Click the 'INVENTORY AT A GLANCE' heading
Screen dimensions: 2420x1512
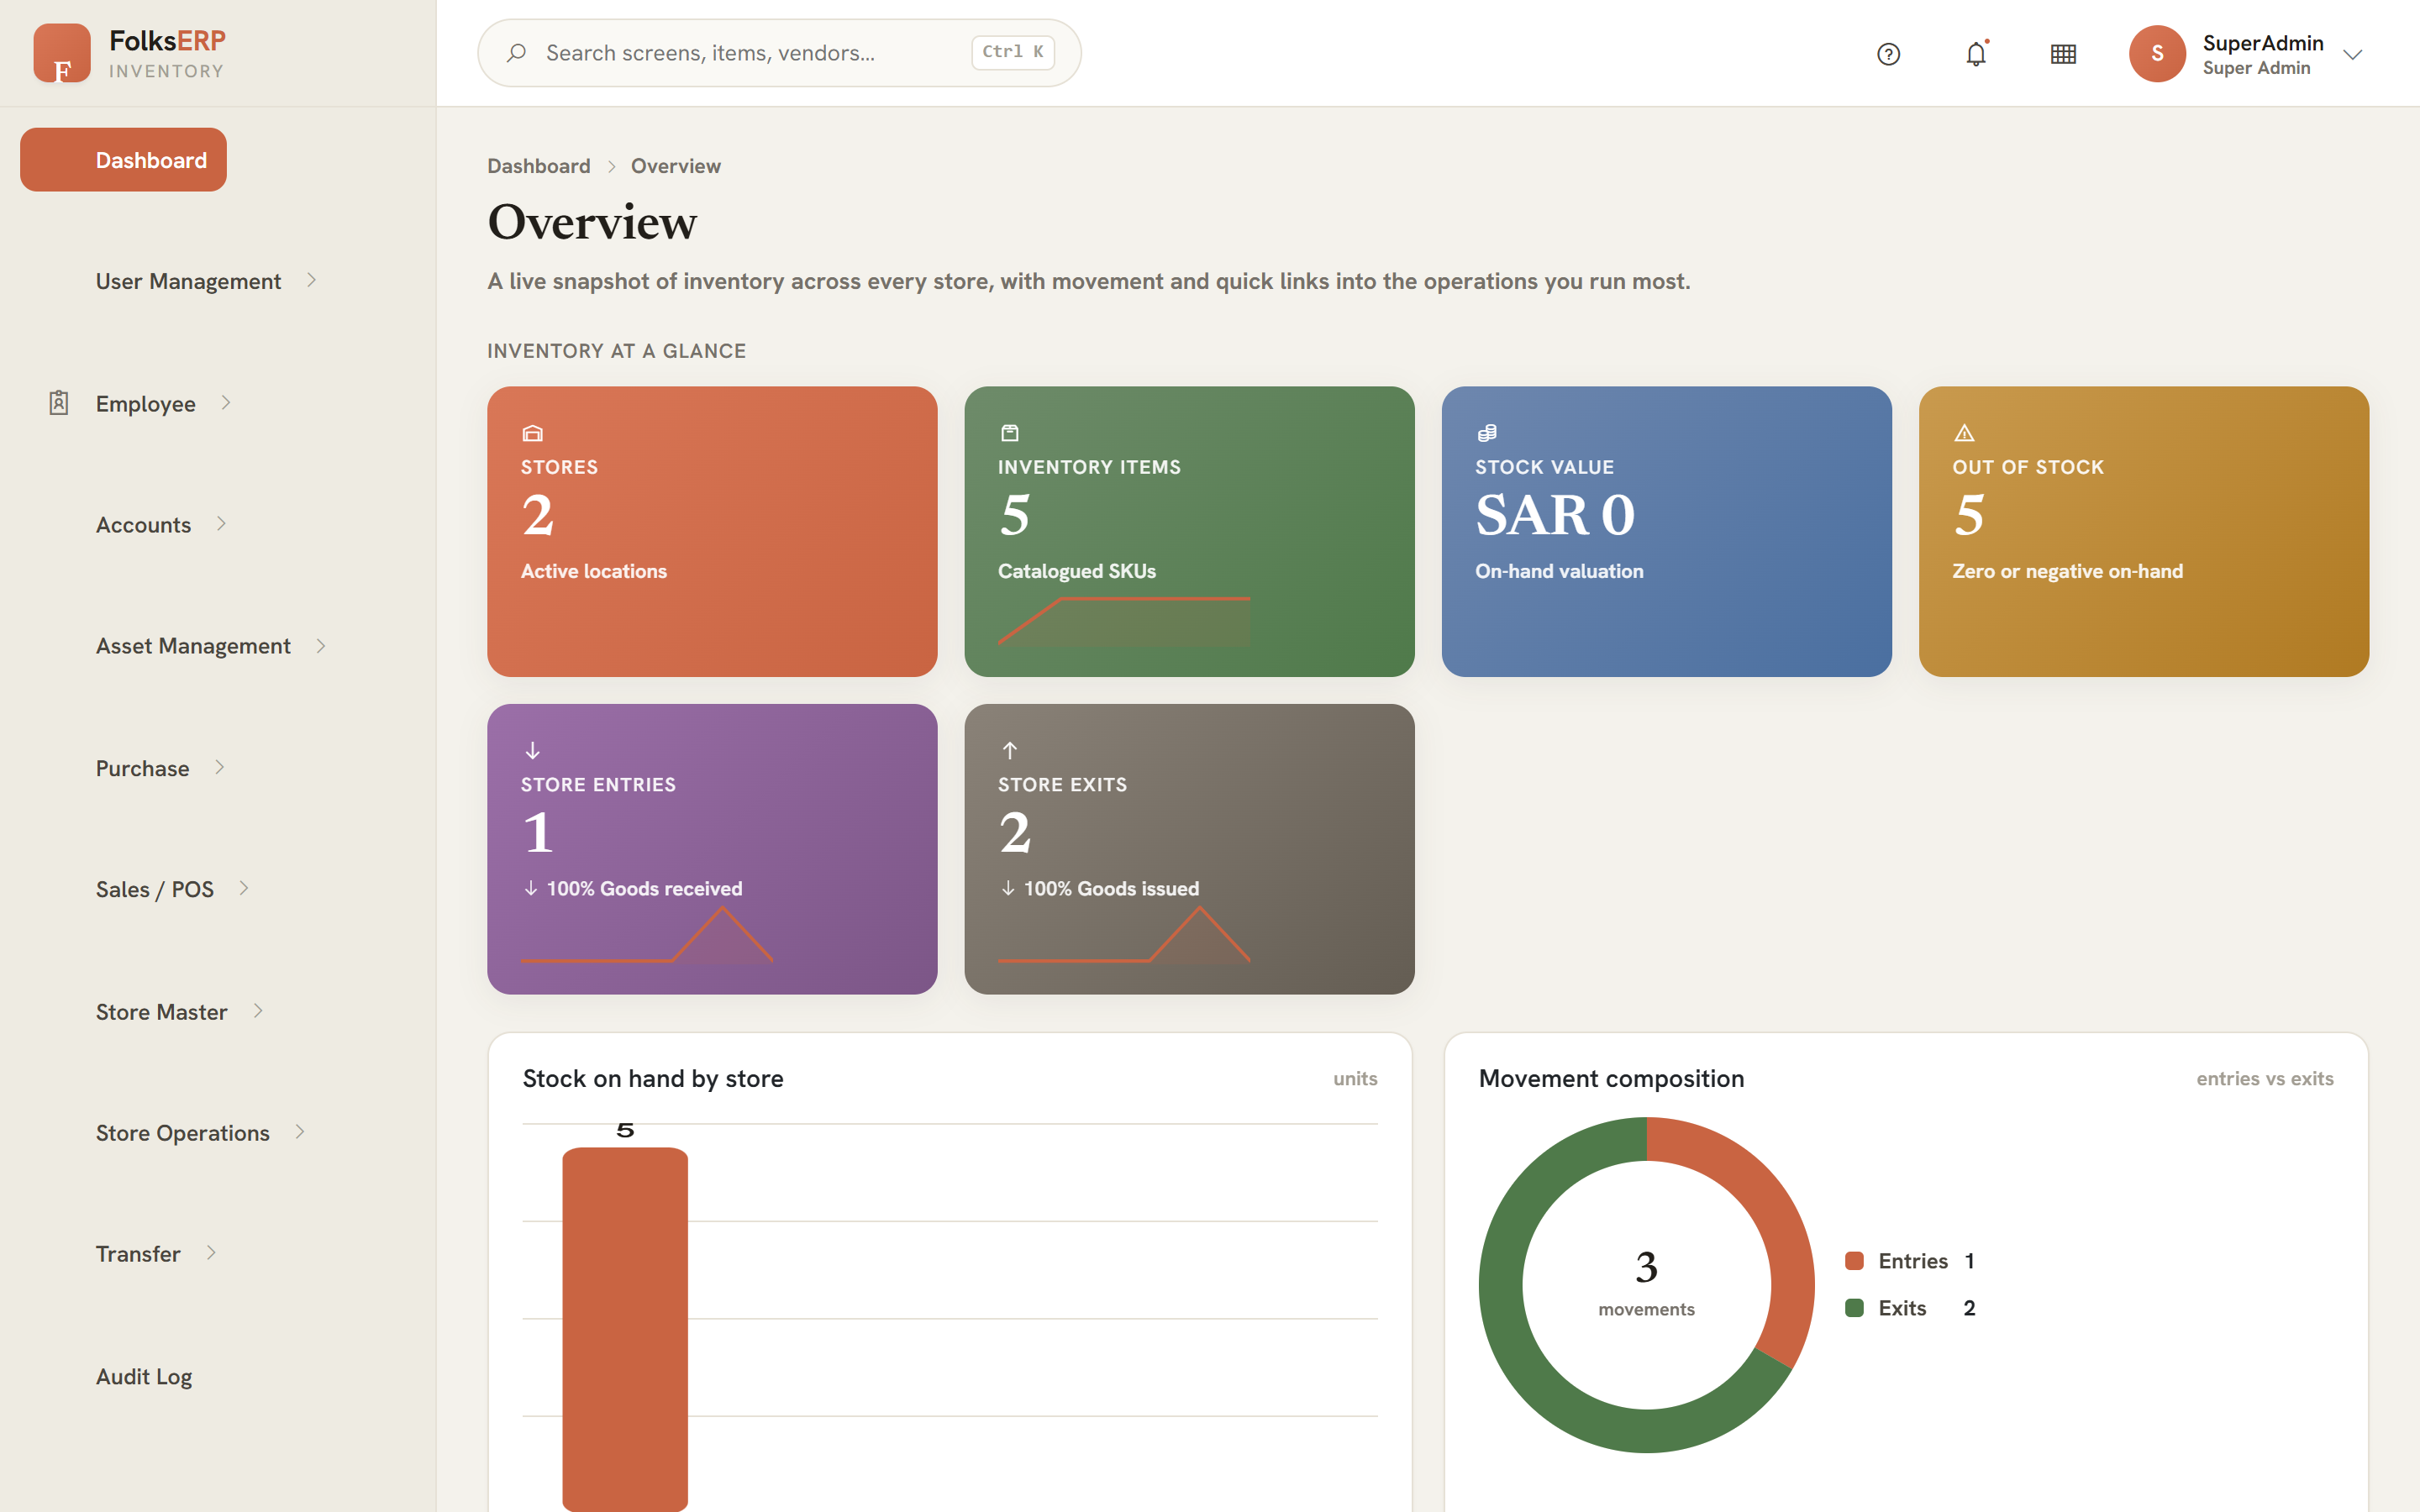click(616, 351)
